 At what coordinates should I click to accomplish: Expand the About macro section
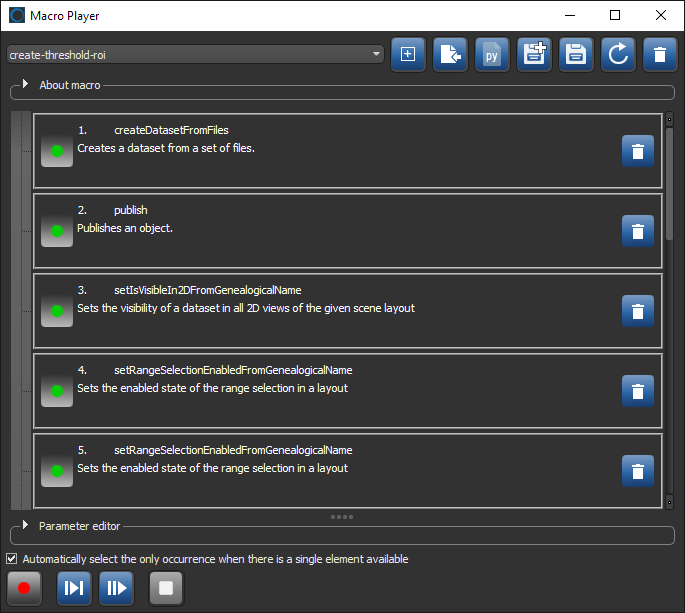click(25, 85)
